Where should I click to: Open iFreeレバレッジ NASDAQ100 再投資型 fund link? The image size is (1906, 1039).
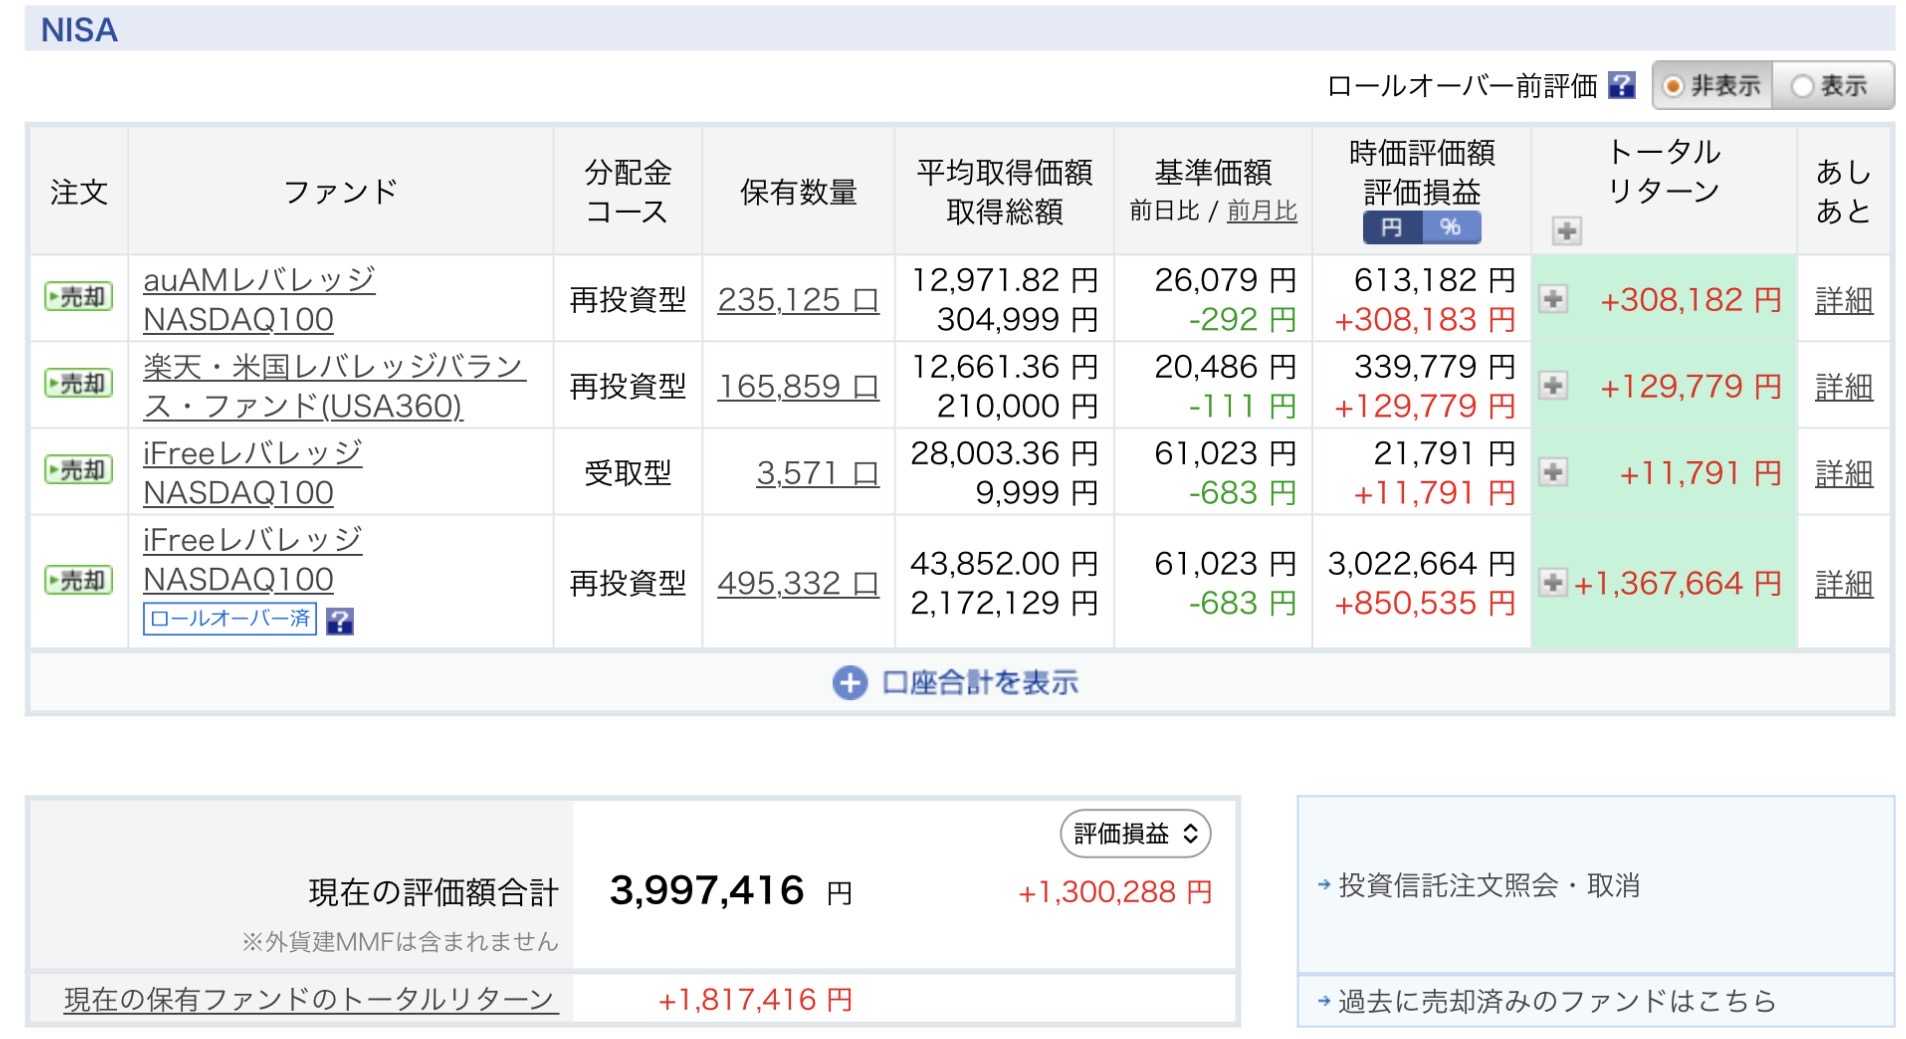pos(252,560)
